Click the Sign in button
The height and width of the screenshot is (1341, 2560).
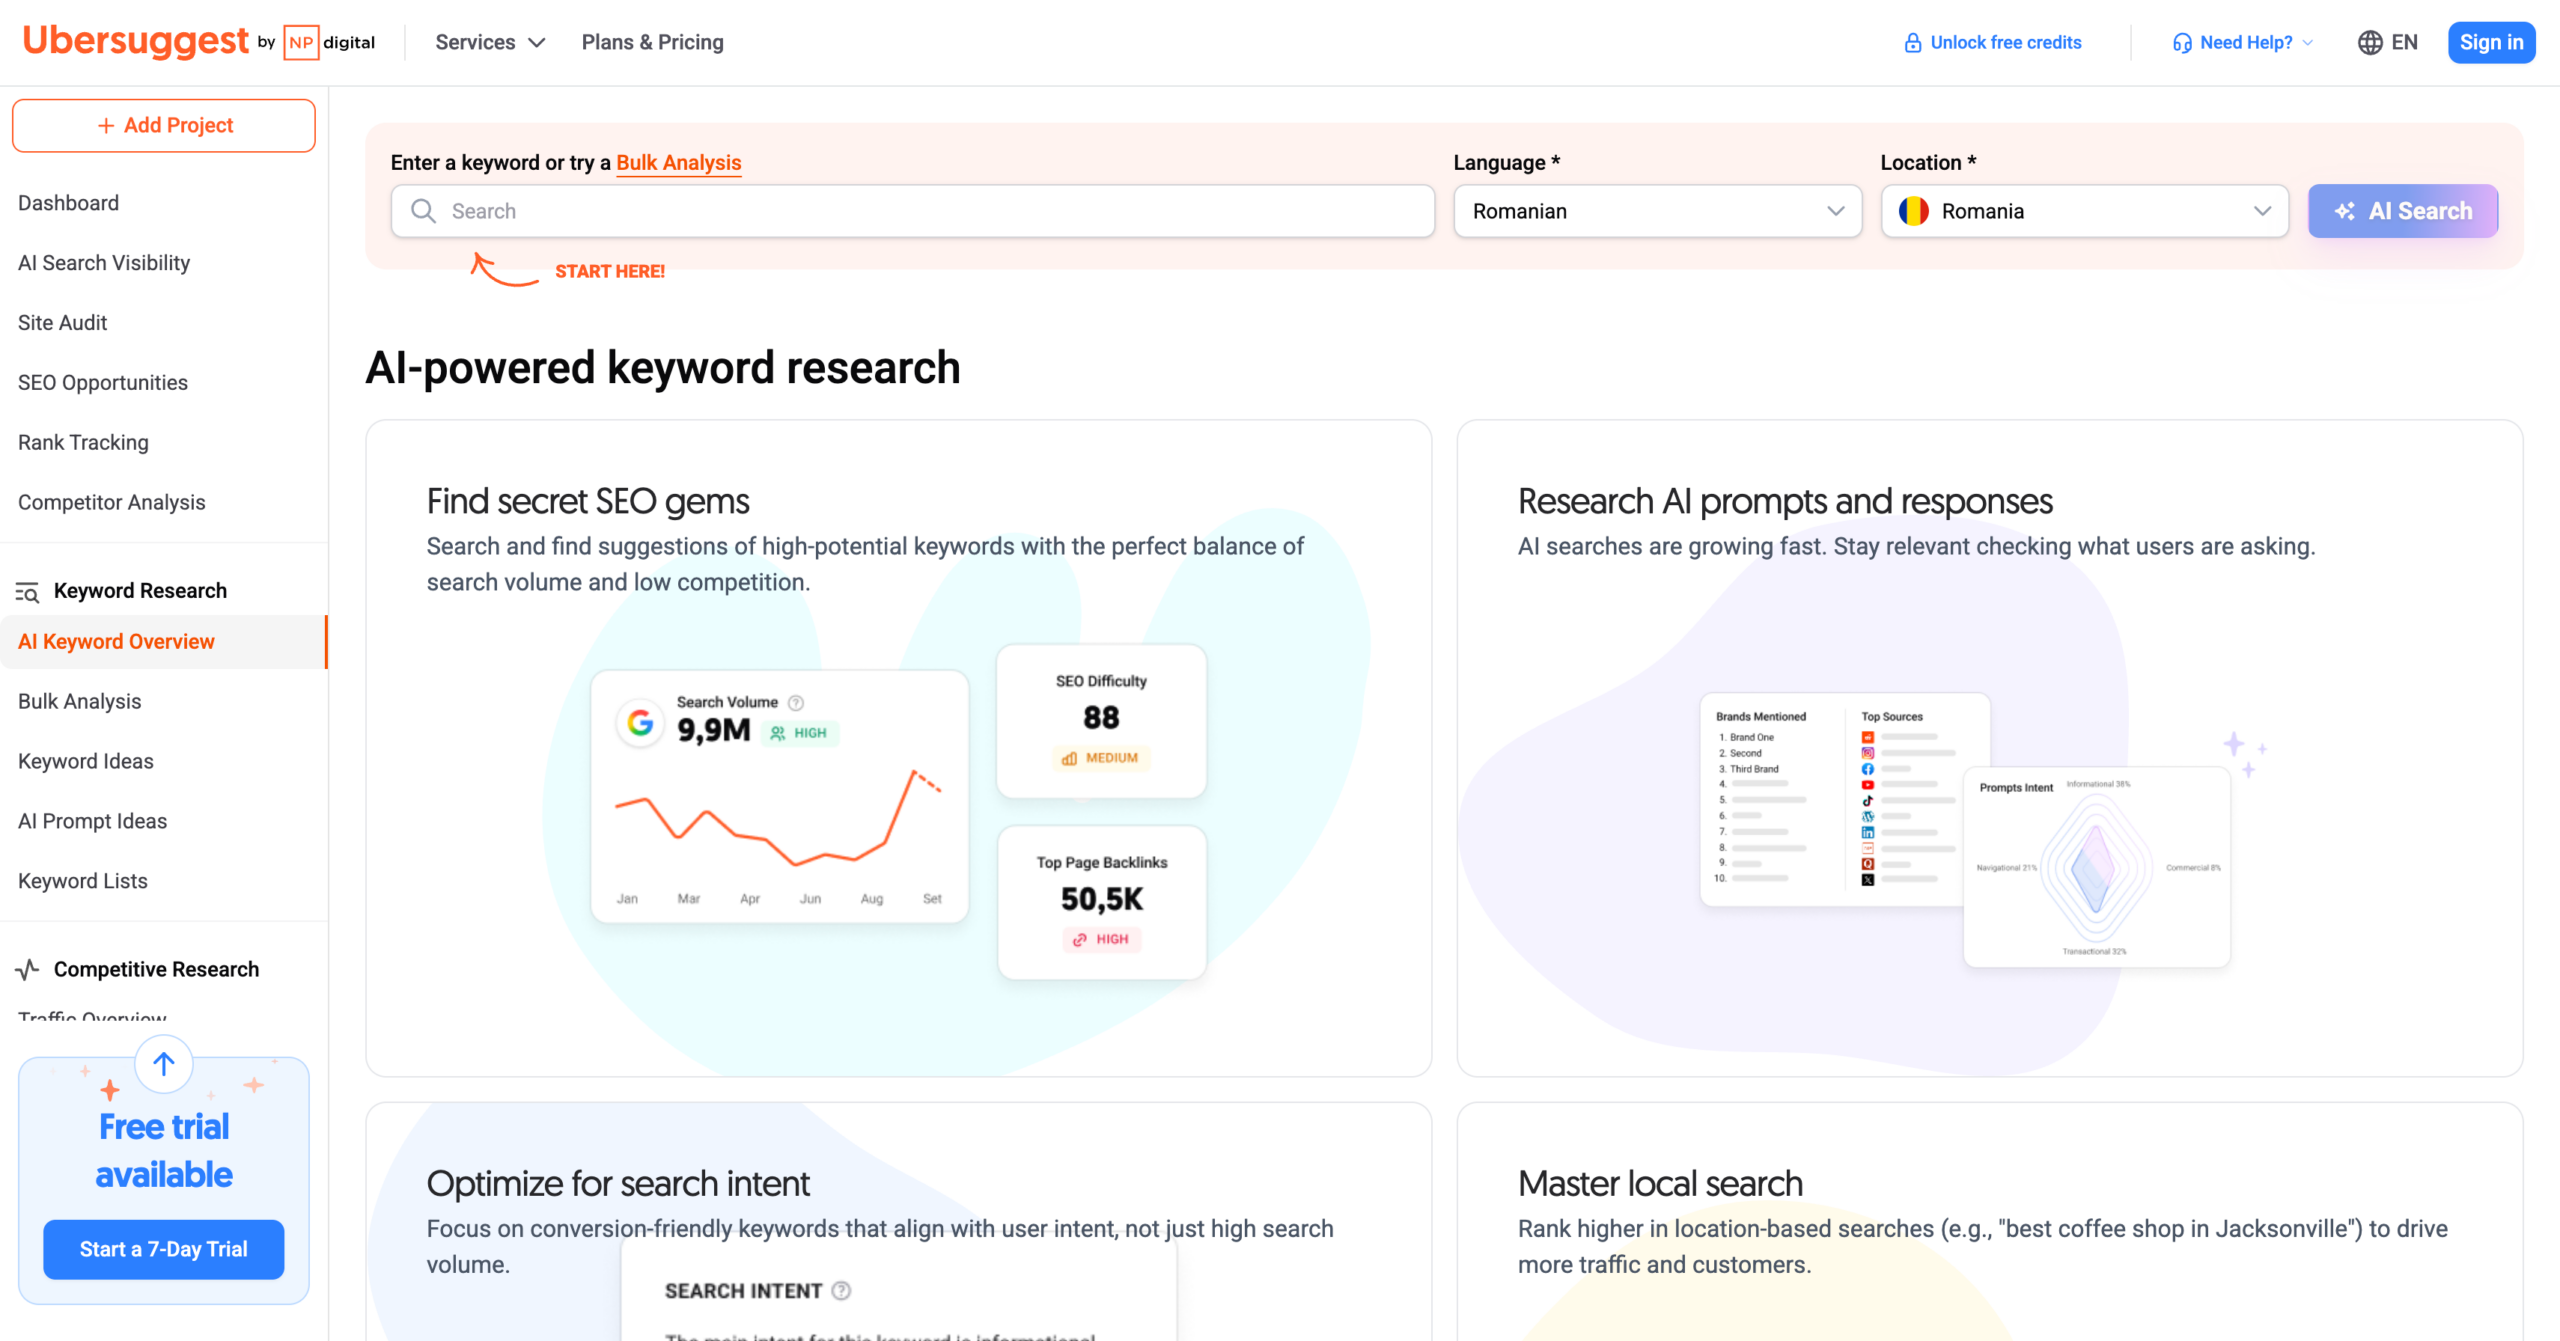click(x=2491, y=42)
